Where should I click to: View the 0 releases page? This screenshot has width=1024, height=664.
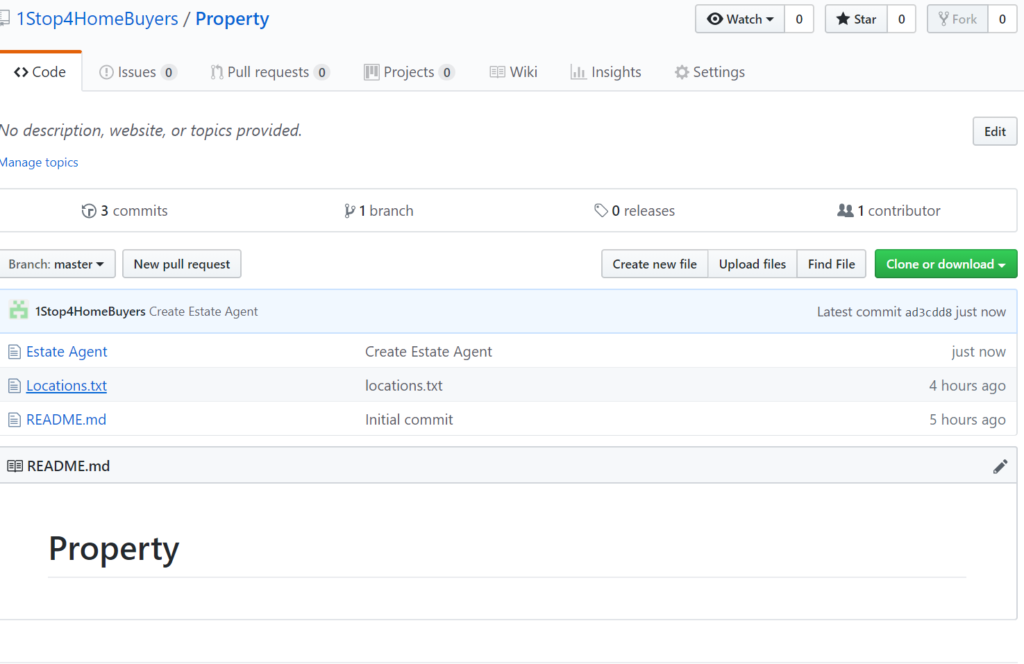point(634,211)
